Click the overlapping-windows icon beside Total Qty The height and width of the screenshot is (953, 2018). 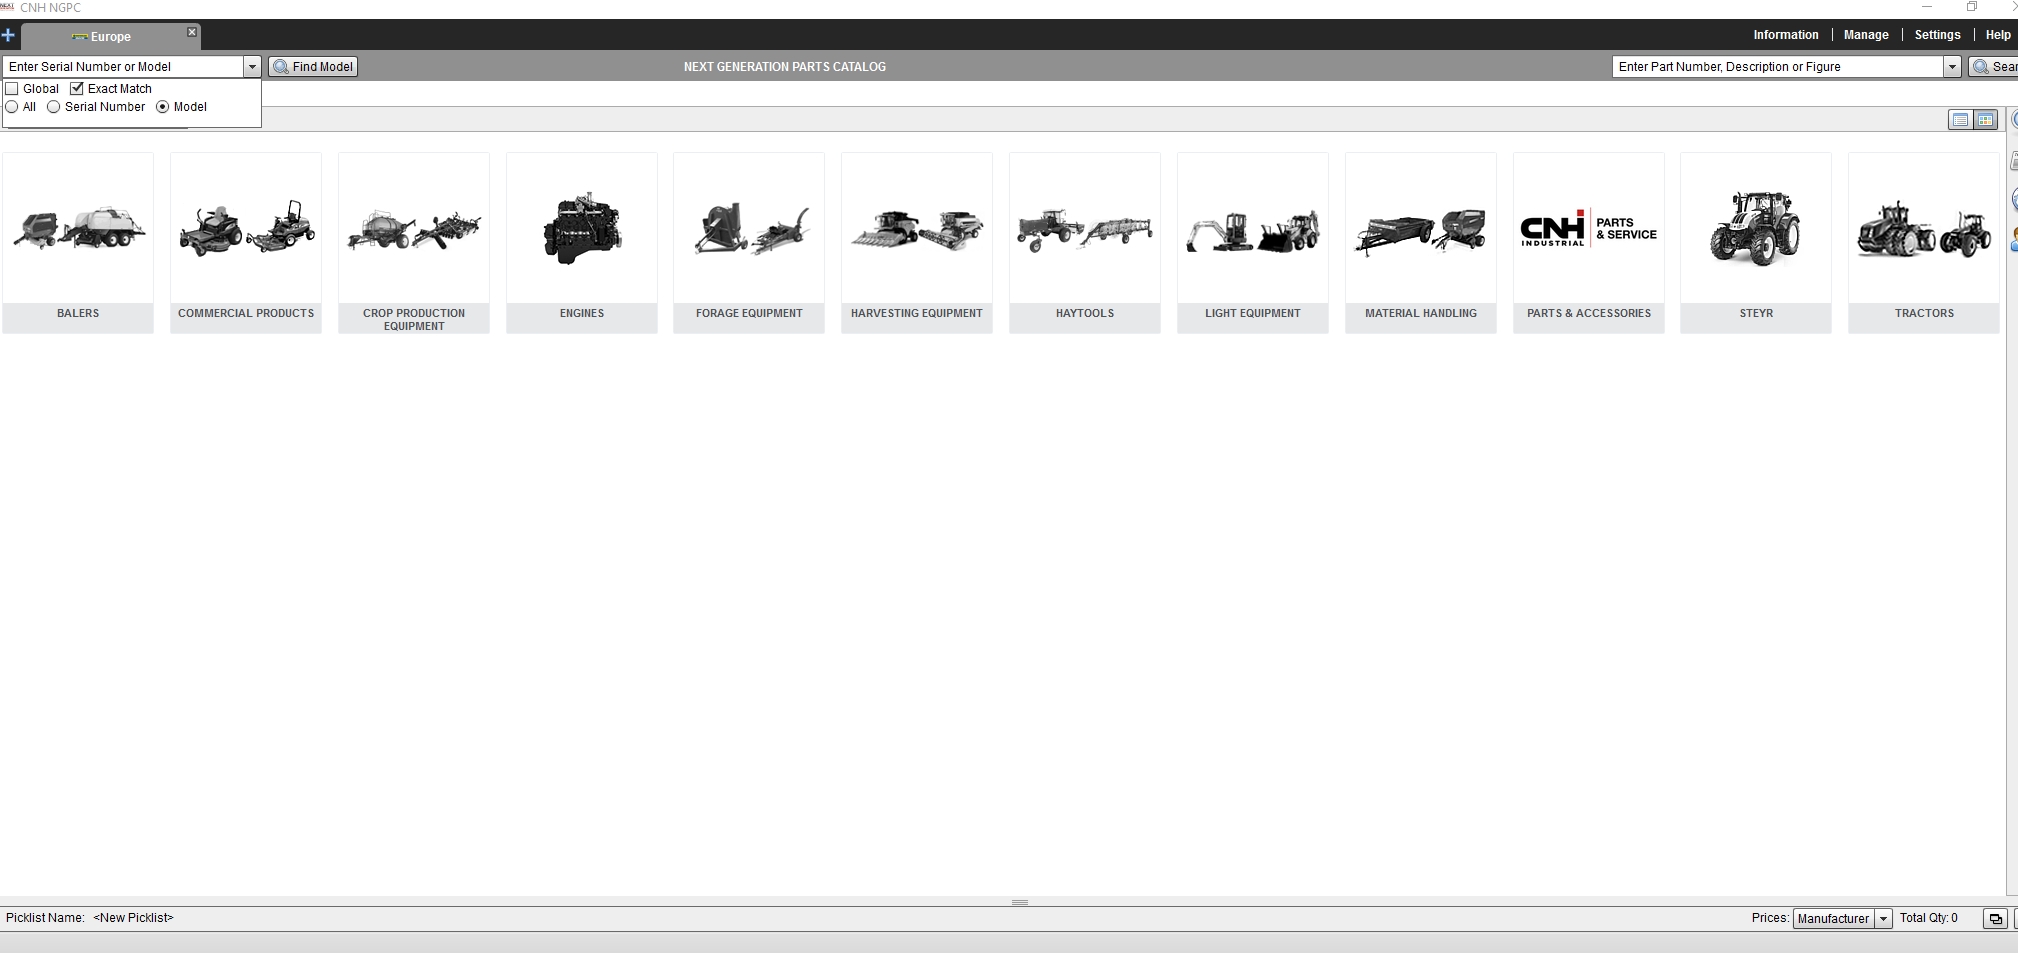(x=1995, y=919)
